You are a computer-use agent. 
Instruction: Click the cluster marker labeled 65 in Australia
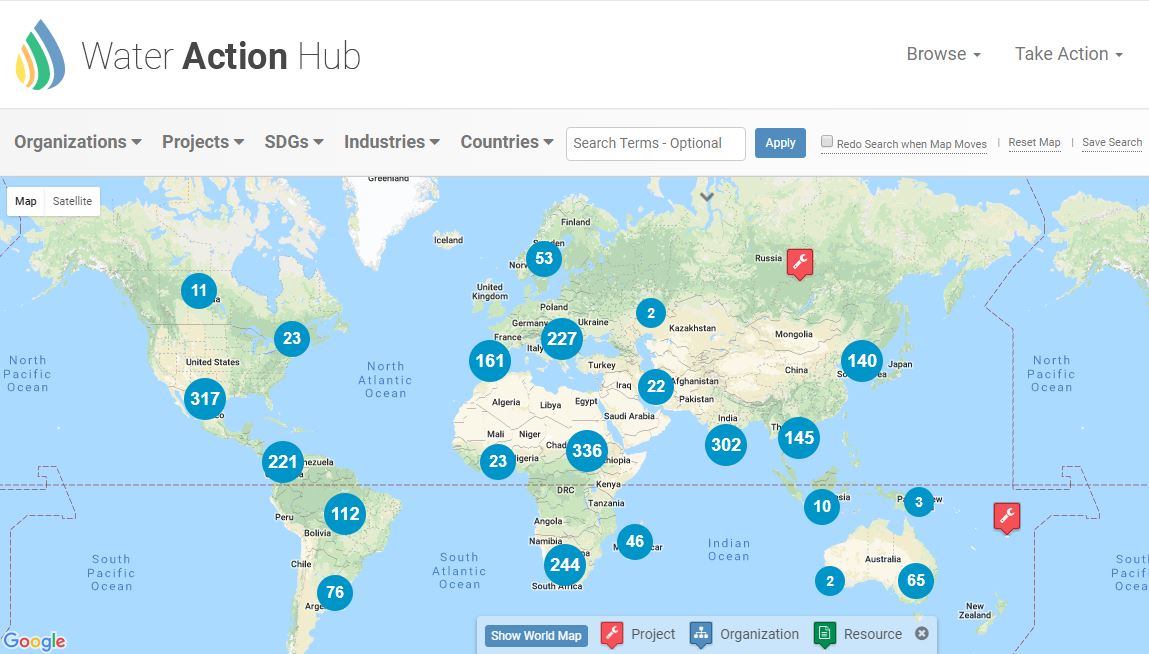tap(916, 581)
